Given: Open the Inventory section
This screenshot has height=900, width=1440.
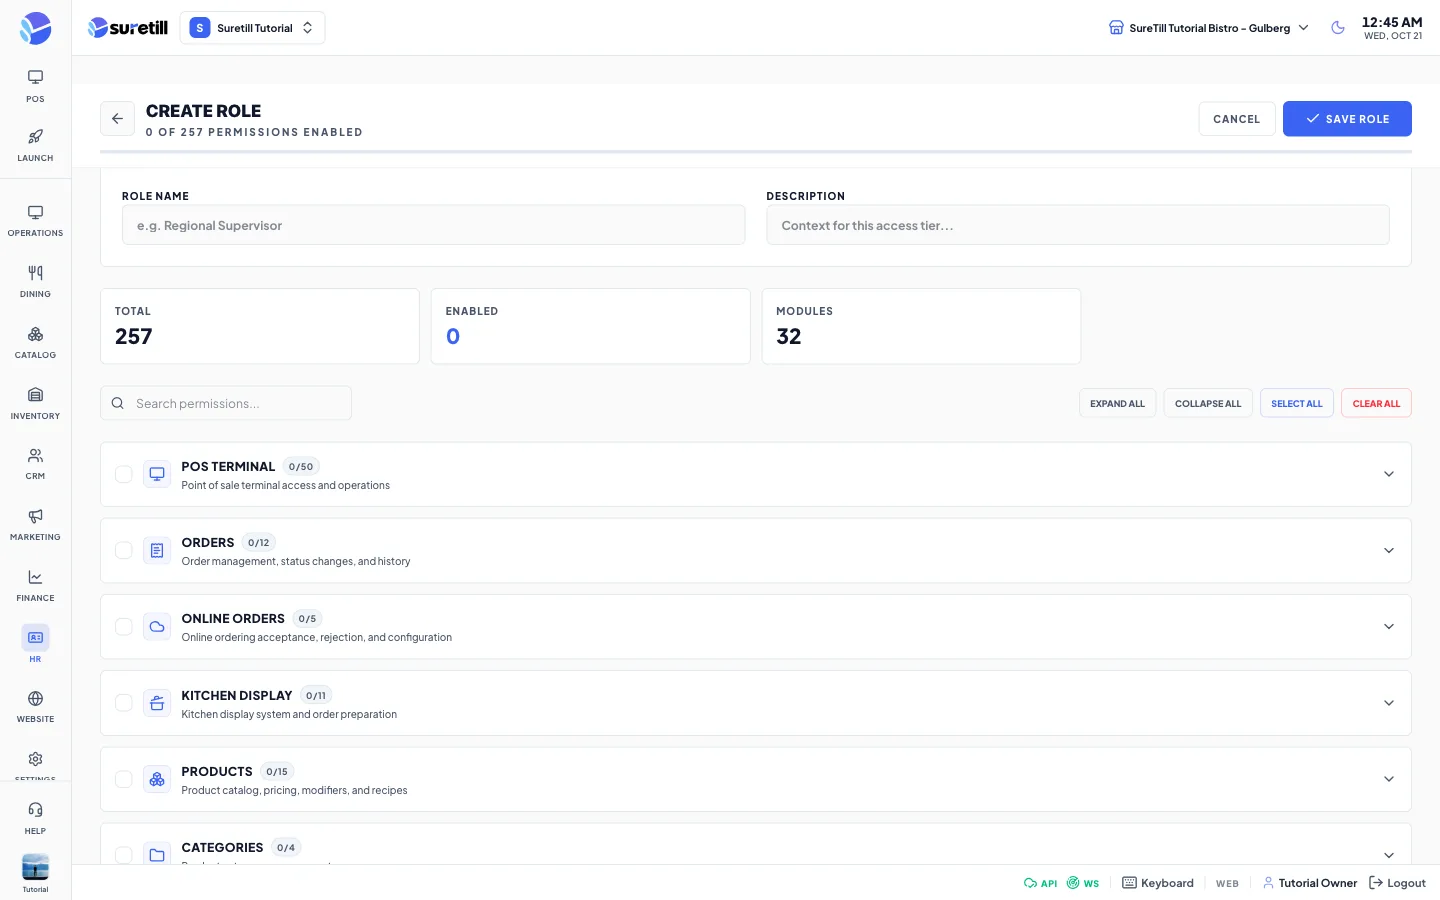Looking at the screenshot, I should pos(35,404).
